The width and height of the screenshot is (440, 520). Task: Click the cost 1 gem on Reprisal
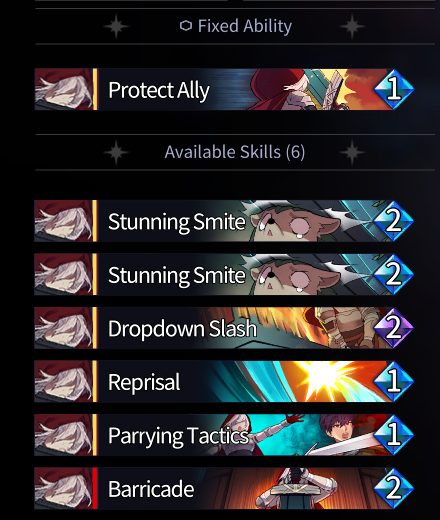(394, 381)
